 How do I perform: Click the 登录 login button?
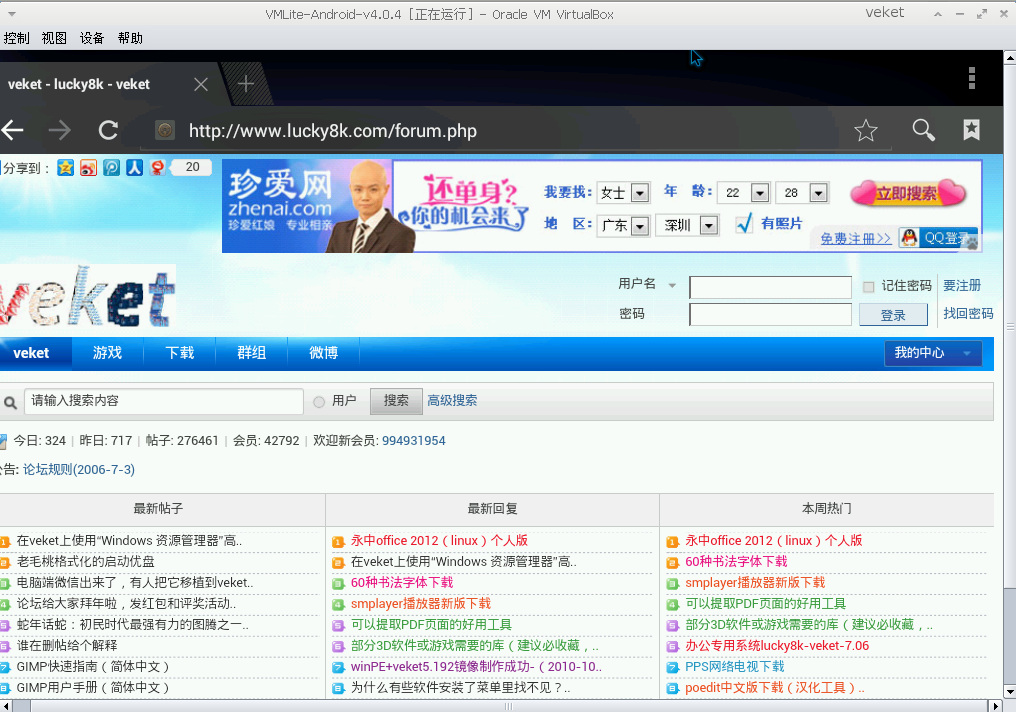point(893,315)
